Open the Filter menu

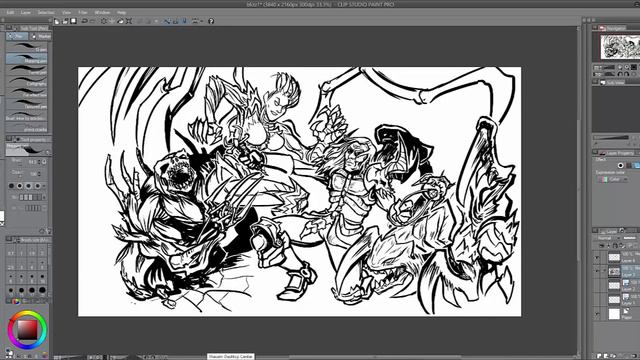(83, 12)
